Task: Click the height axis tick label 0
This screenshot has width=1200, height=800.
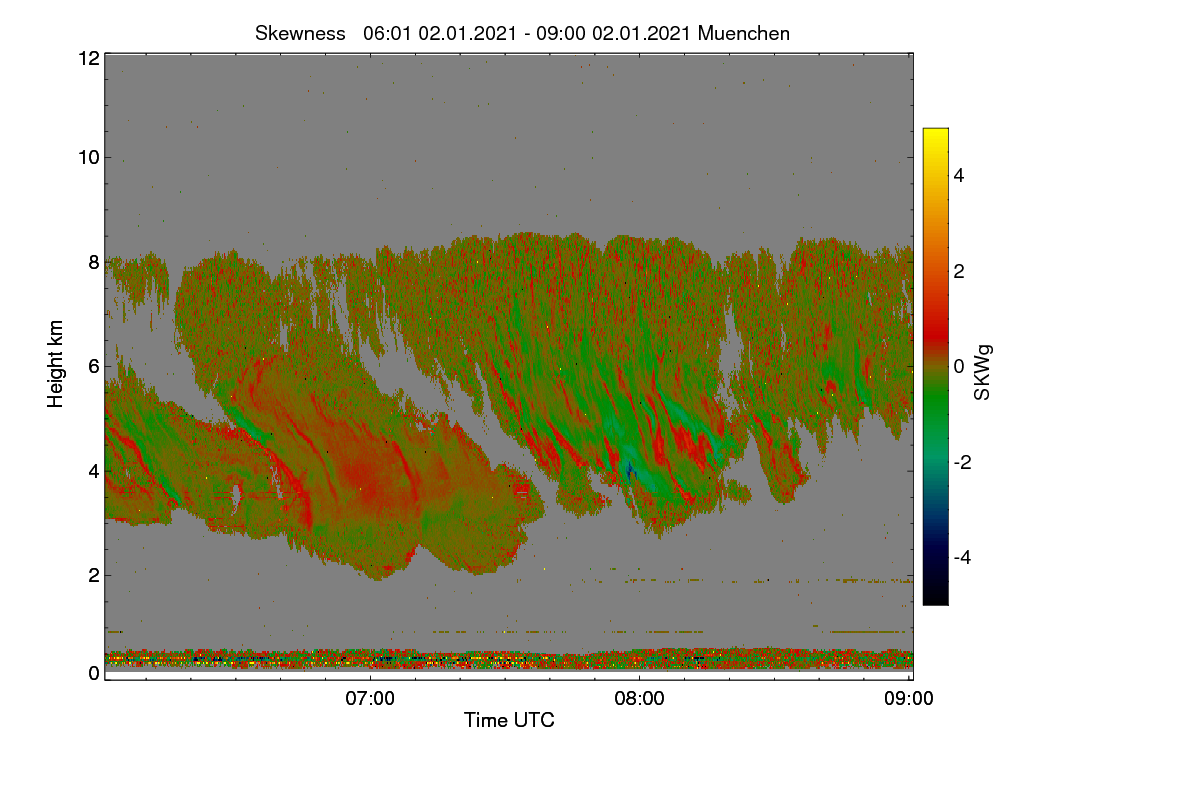Action: click(94, 673)
